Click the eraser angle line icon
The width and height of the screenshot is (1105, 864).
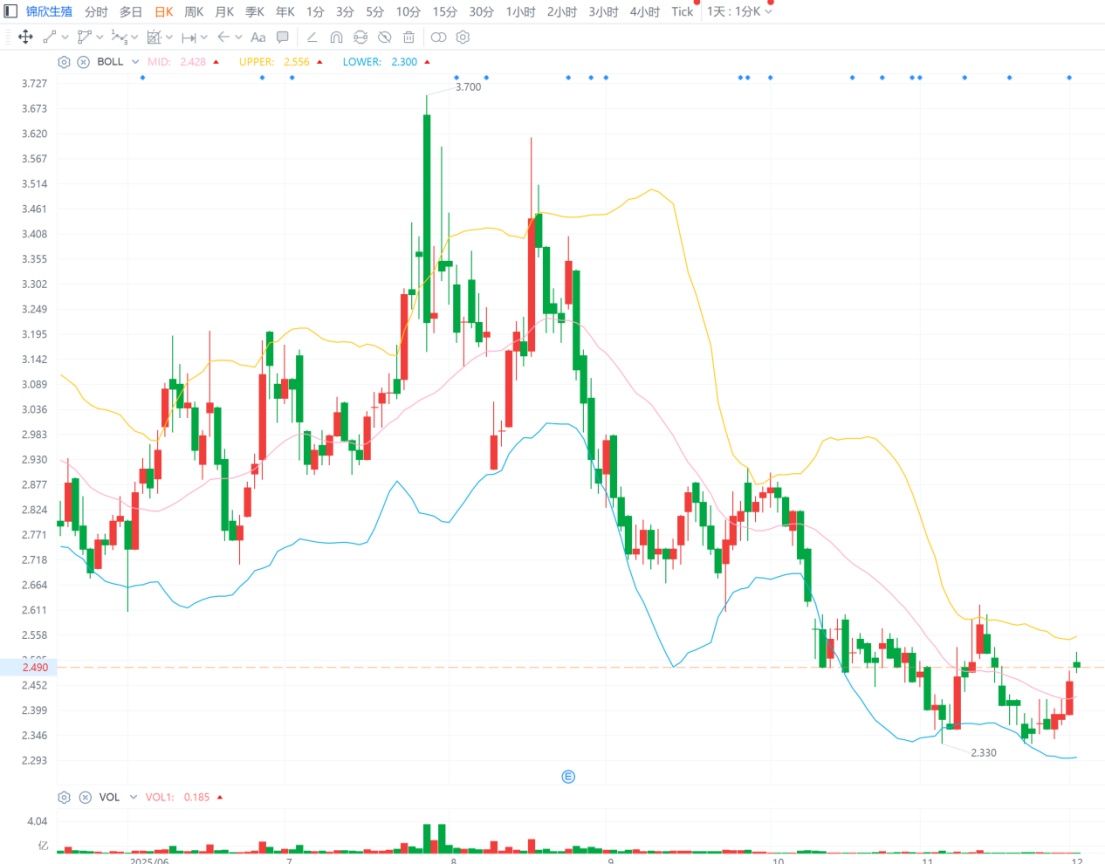tap(311, 37)
